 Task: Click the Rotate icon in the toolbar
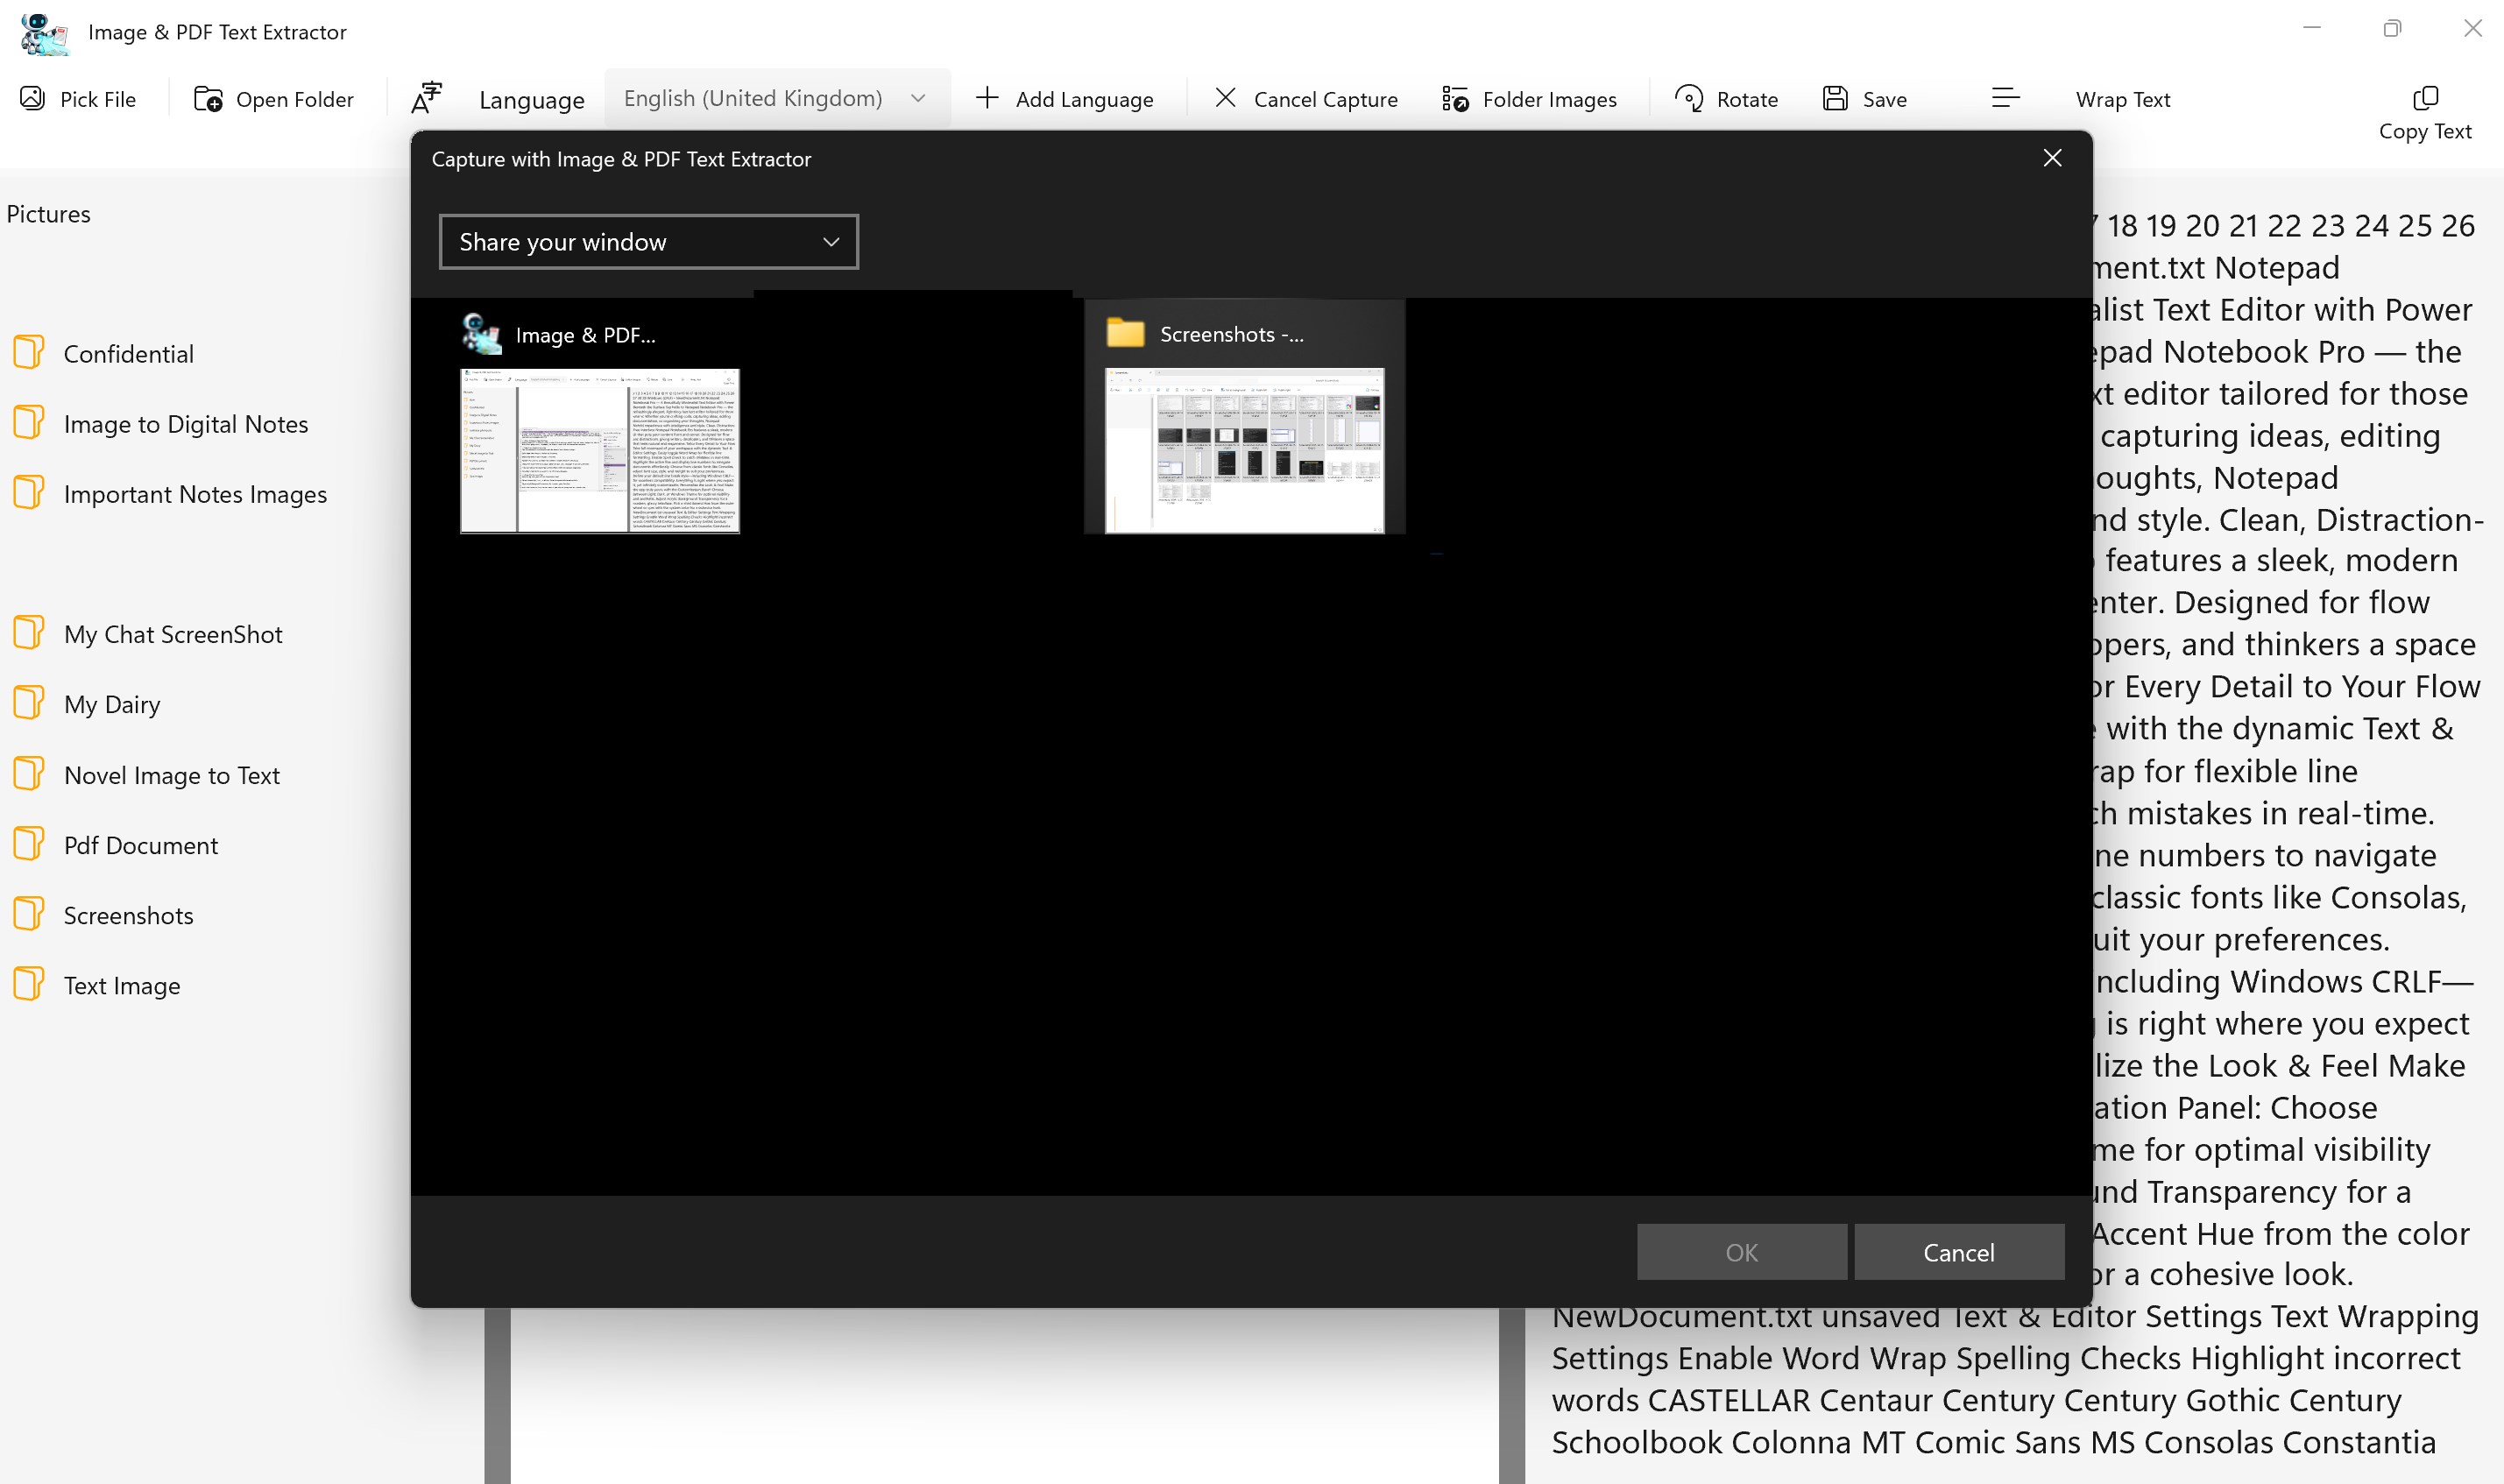click(x=1689, y=98)
